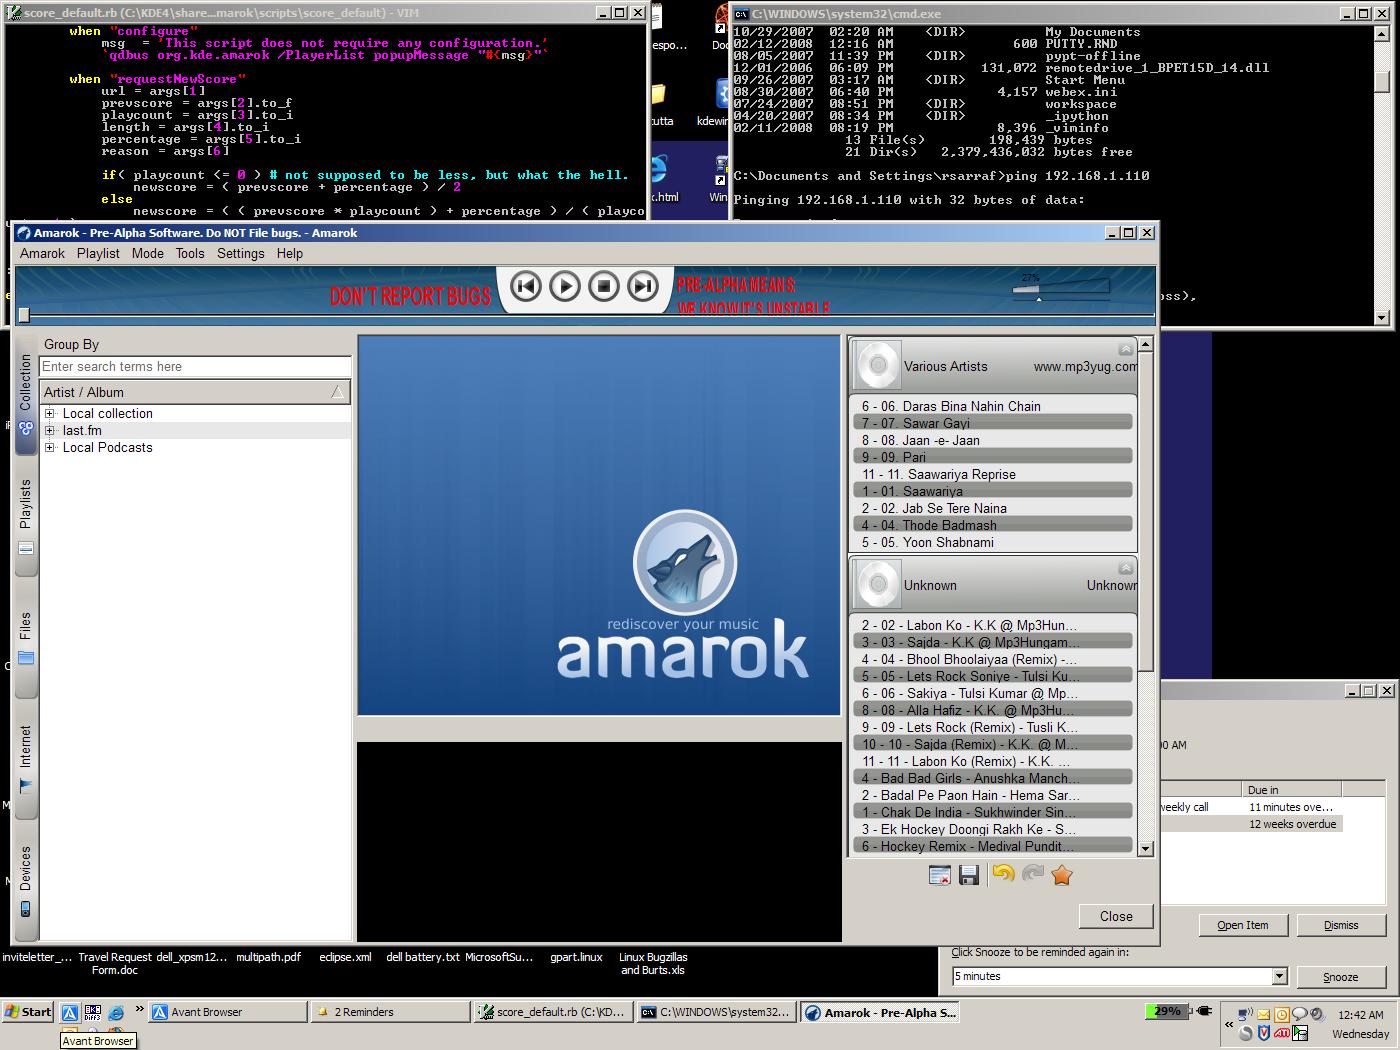1400x1050 pixels.
Task: Click the cmd.exe window down scroll arrow
Action: (x=1382, y=318)
